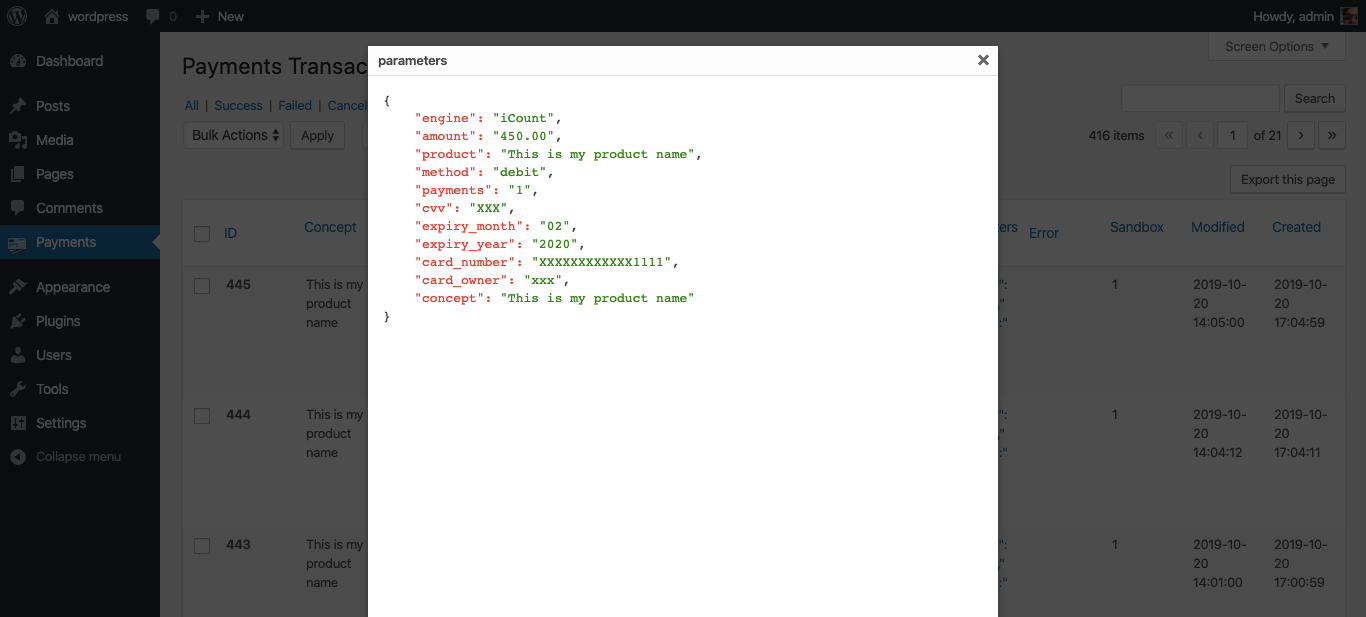
Task: Click the "450.00" amount value
Action: 524,136
